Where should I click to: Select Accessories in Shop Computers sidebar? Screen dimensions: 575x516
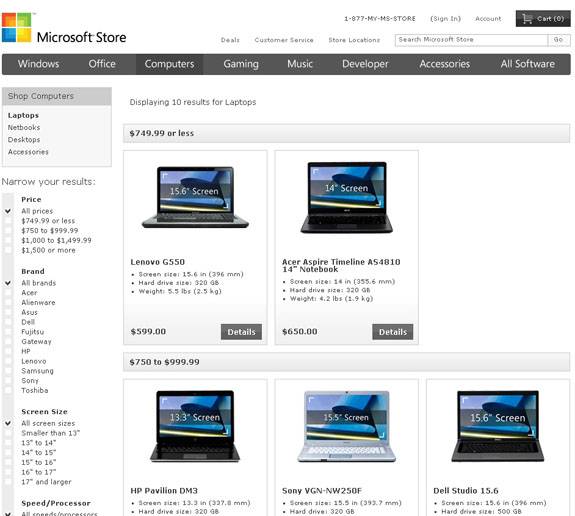[x=28, y=151]
